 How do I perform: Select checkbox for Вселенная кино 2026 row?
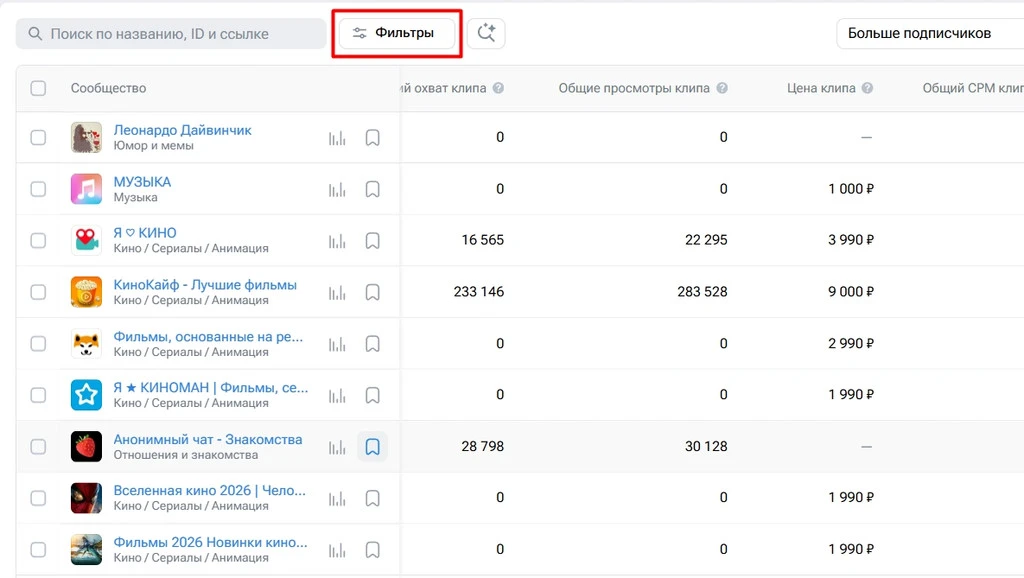(x=39, y=498)
